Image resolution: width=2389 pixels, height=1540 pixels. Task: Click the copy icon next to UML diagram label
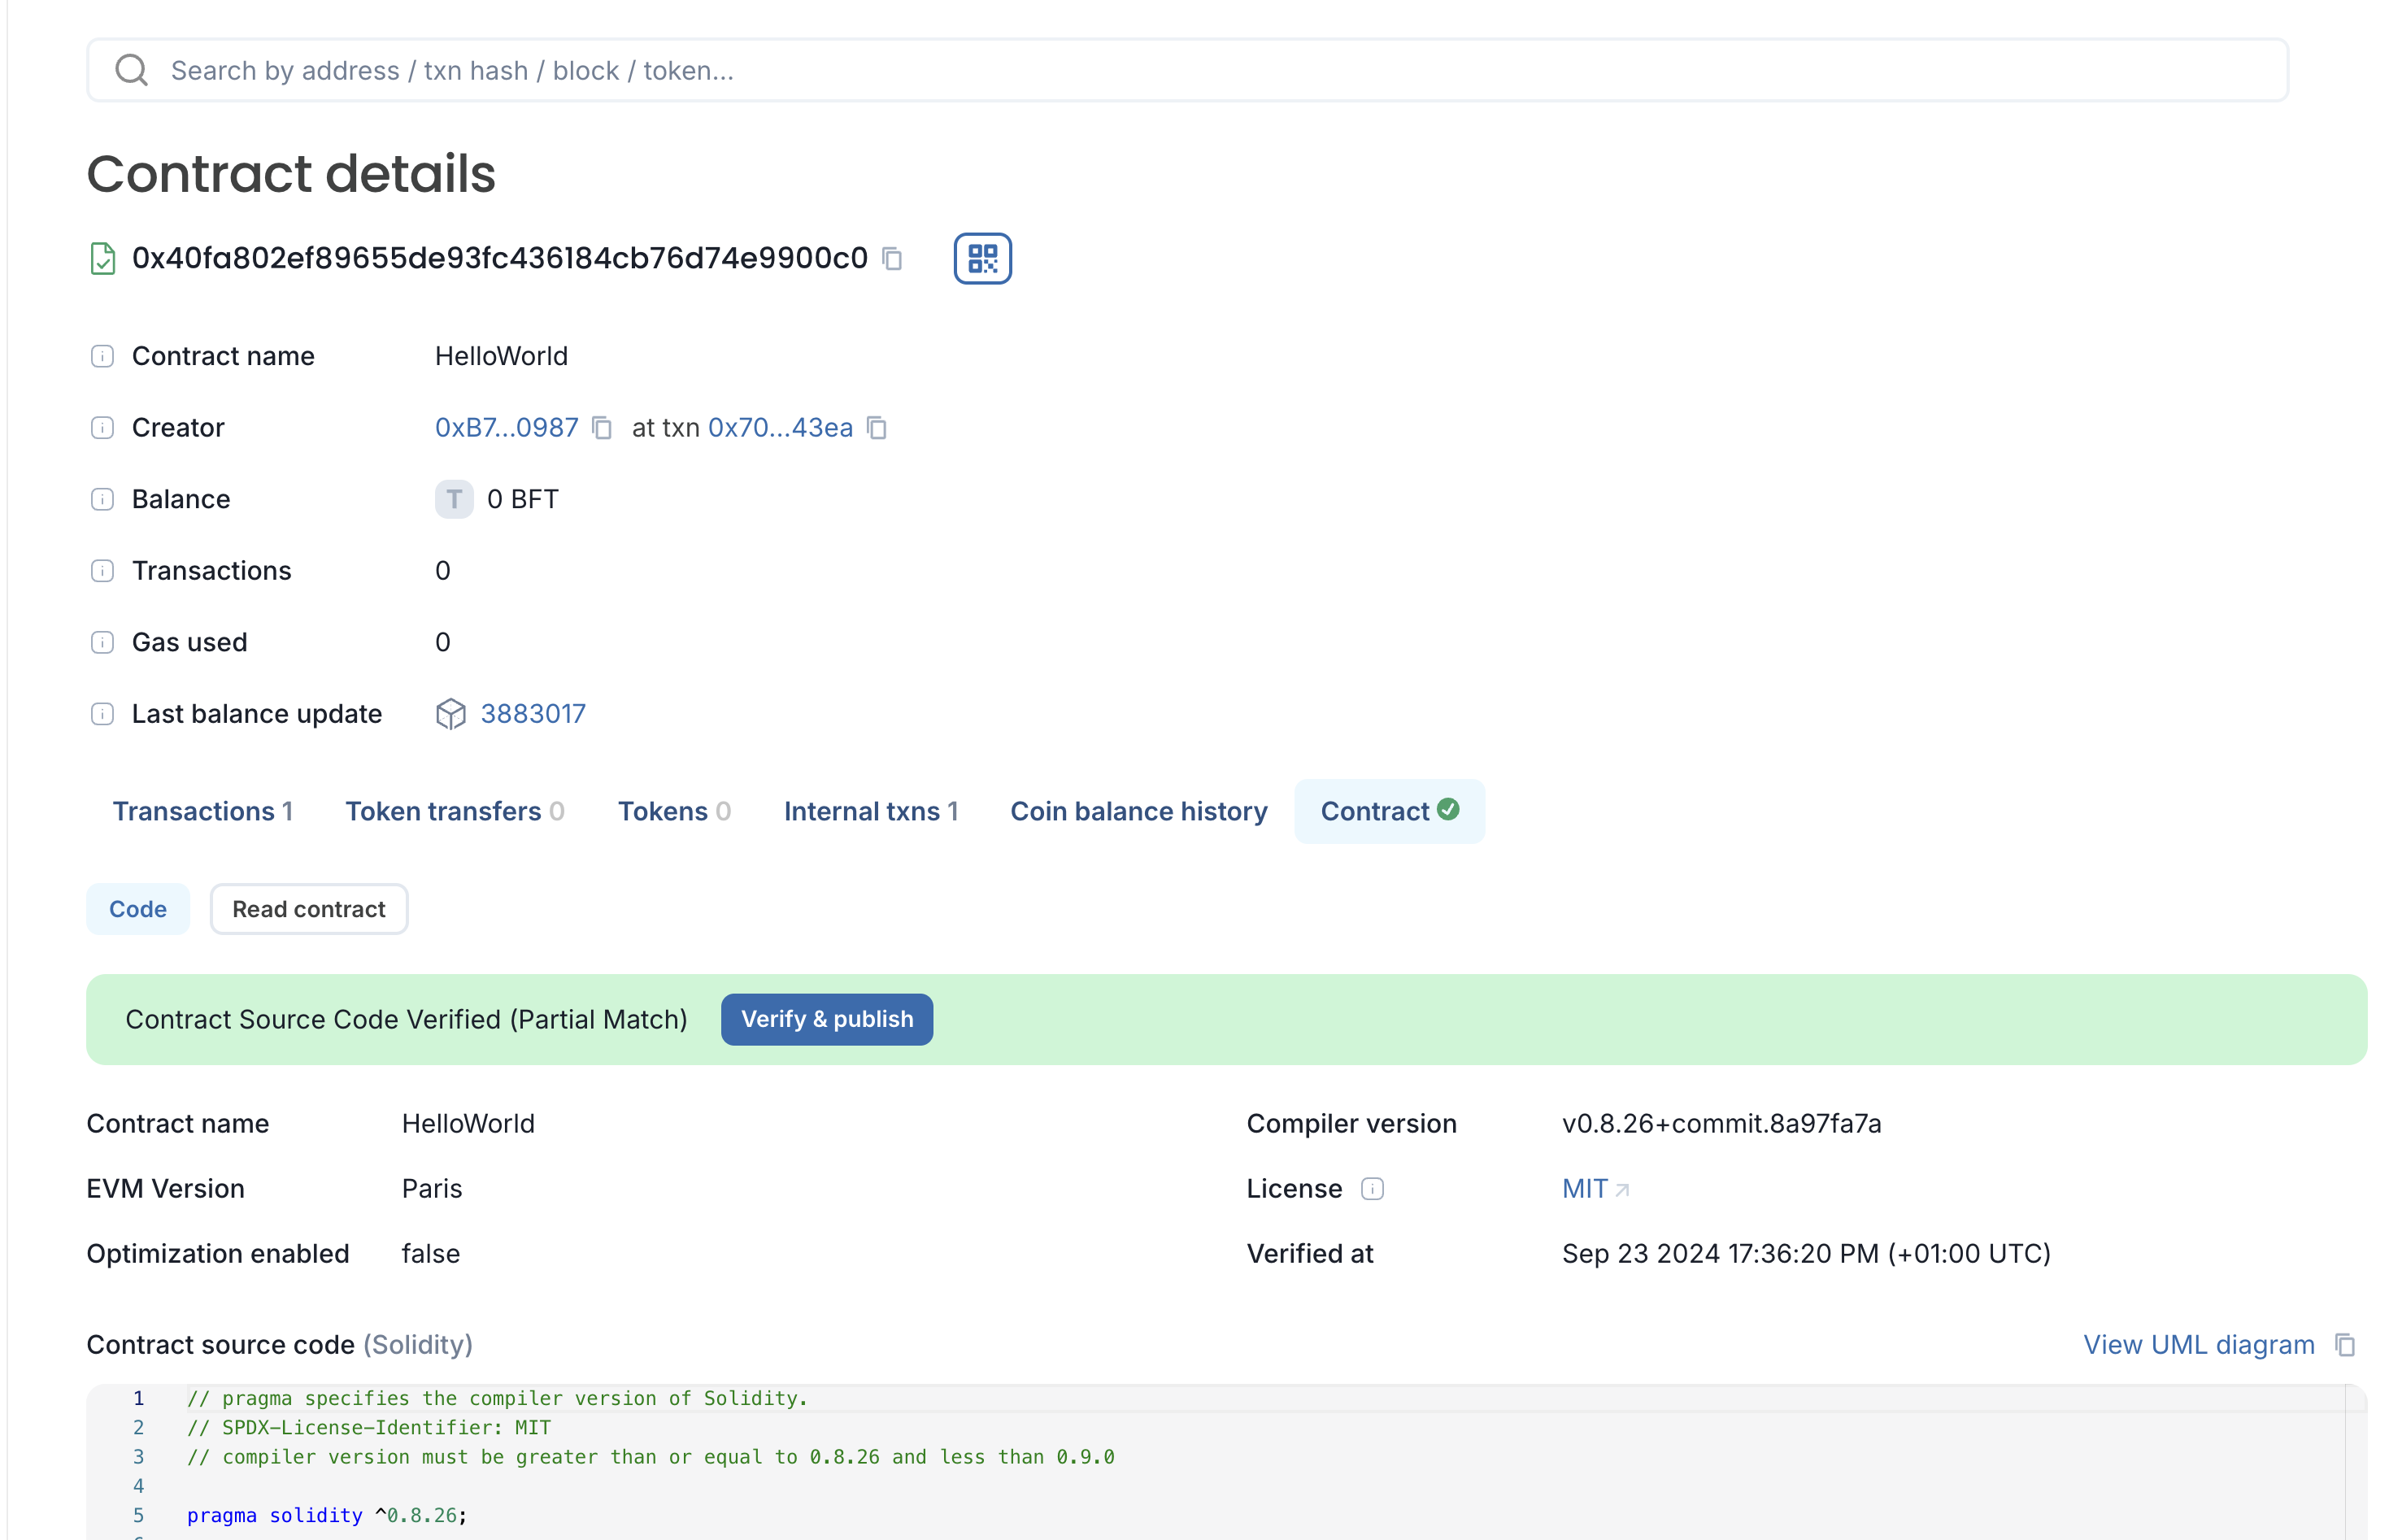(x=2348, y=1343)
